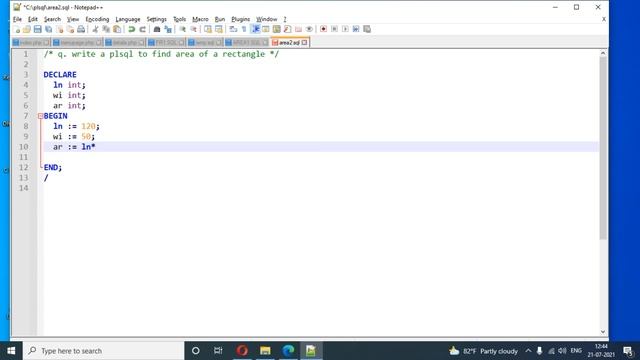The width and height of the screenshot is (640, 360).
Task: Collapse the BEGIN block fold marker
Action: pyautogui.click(x=40, y=116)
